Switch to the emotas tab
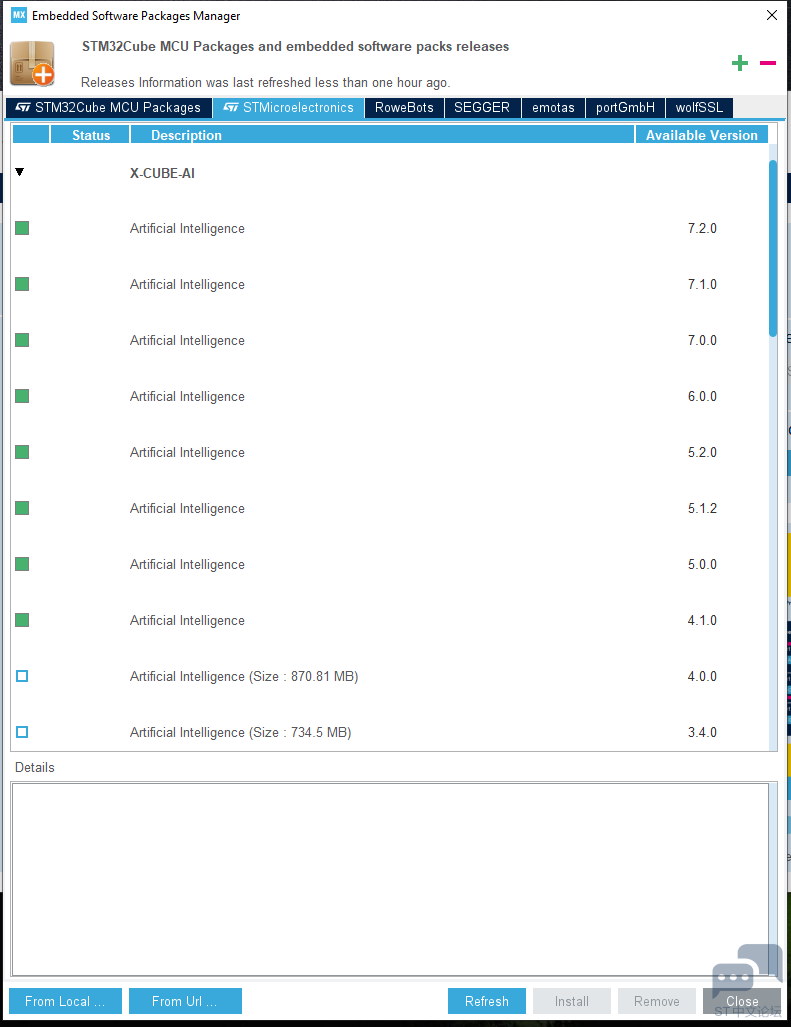 point(553,107)
